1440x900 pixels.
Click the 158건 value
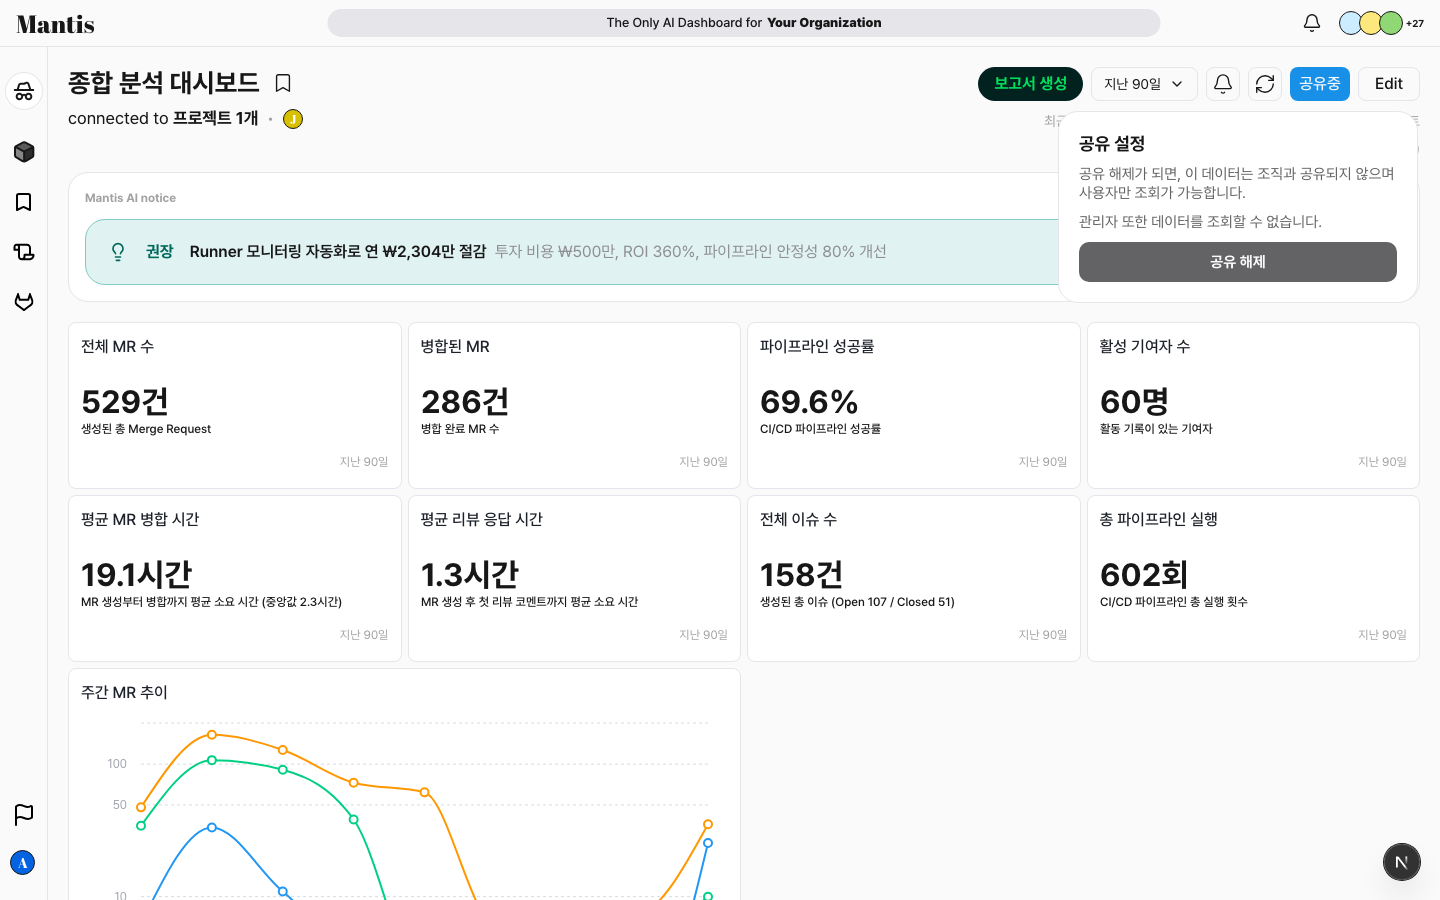pyautogui.click(x=802, y=575)
